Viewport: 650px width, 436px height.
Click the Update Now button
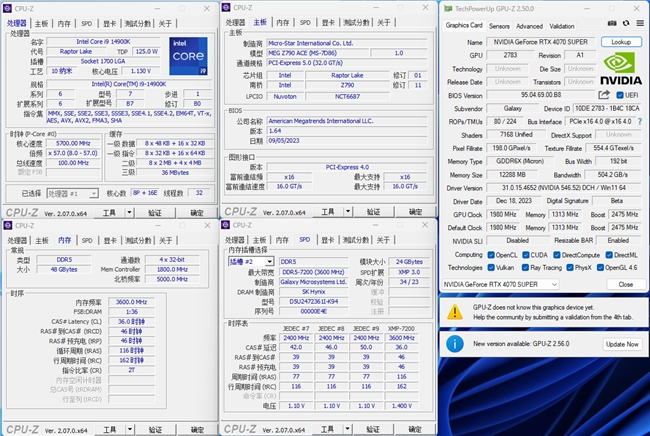620,344
